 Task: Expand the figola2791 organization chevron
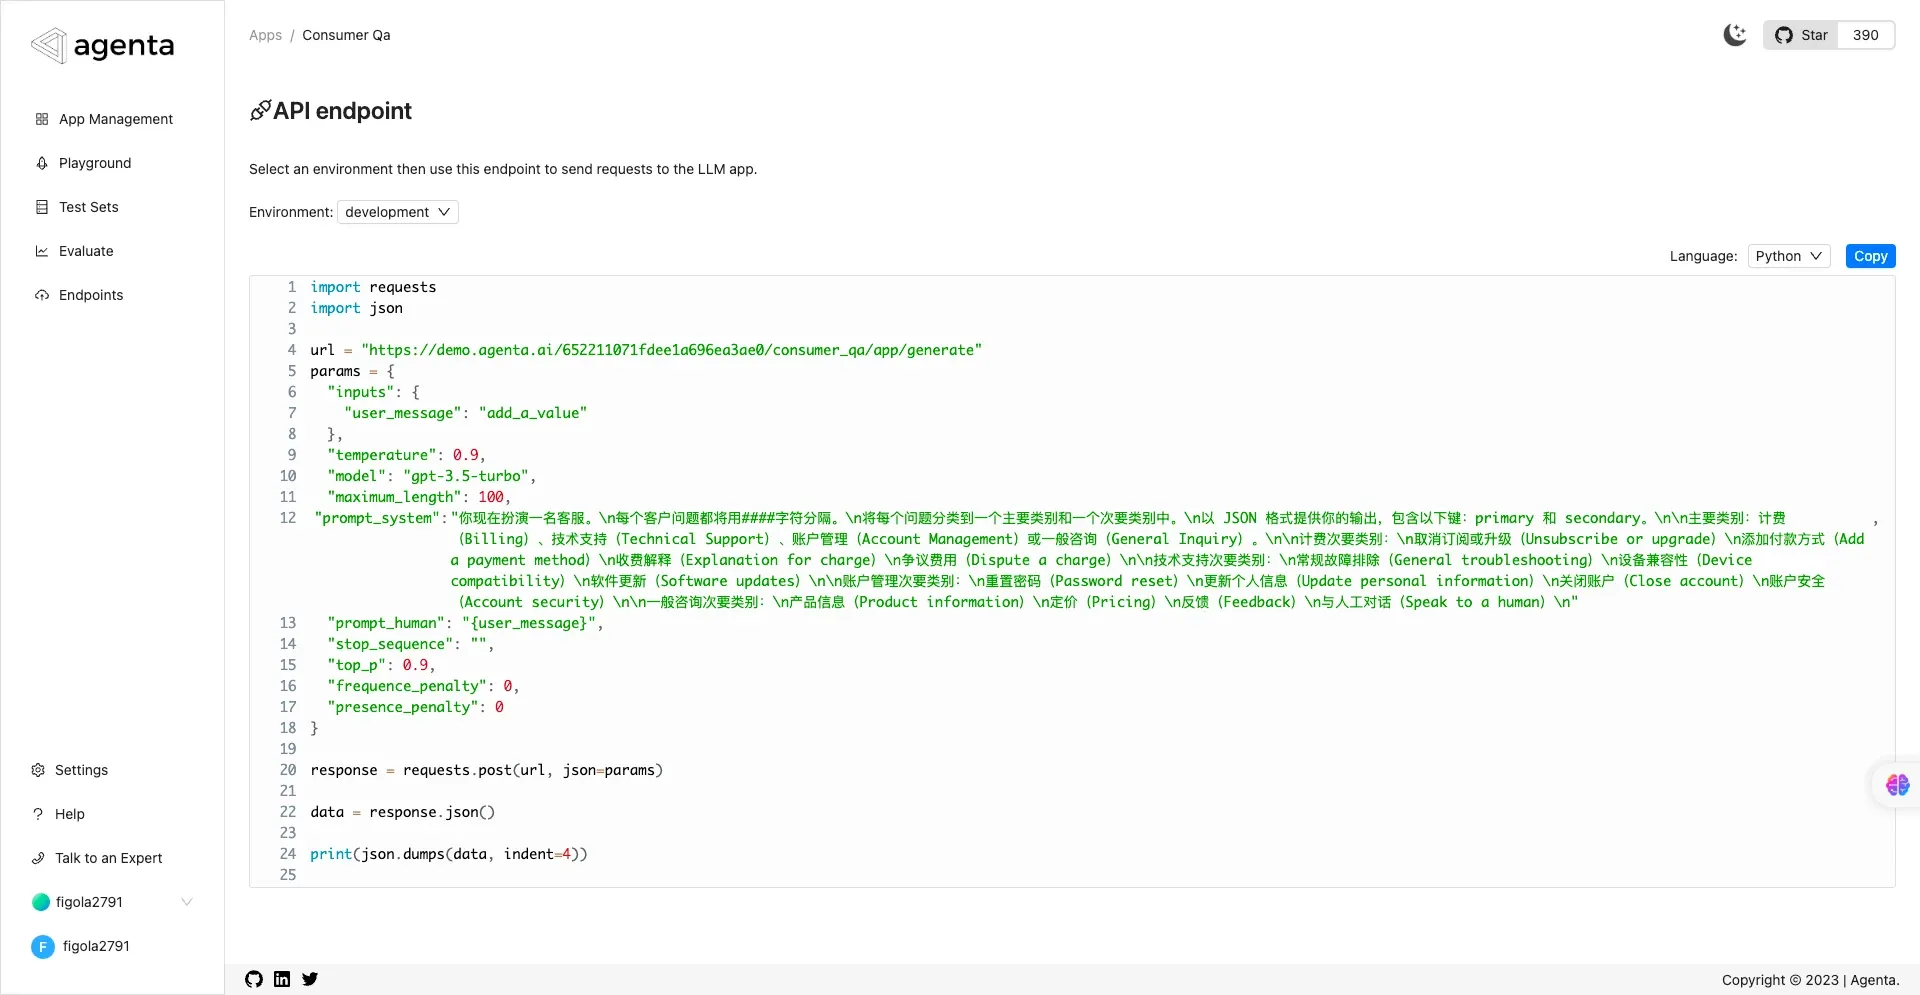tap(186, 902)
